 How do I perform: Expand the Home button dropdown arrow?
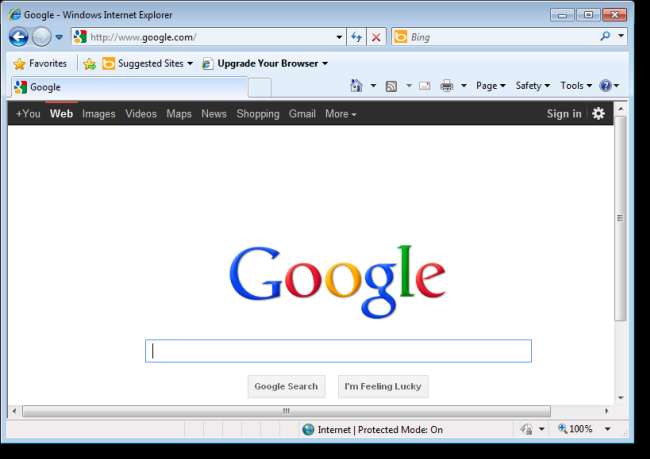tap(374, 85)
